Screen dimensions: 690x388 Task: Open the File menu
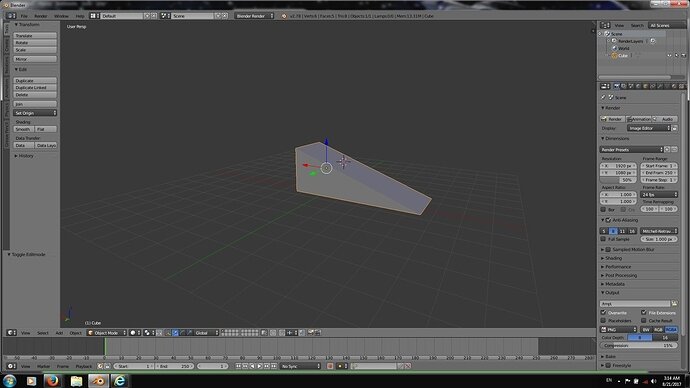coord(24,16)
